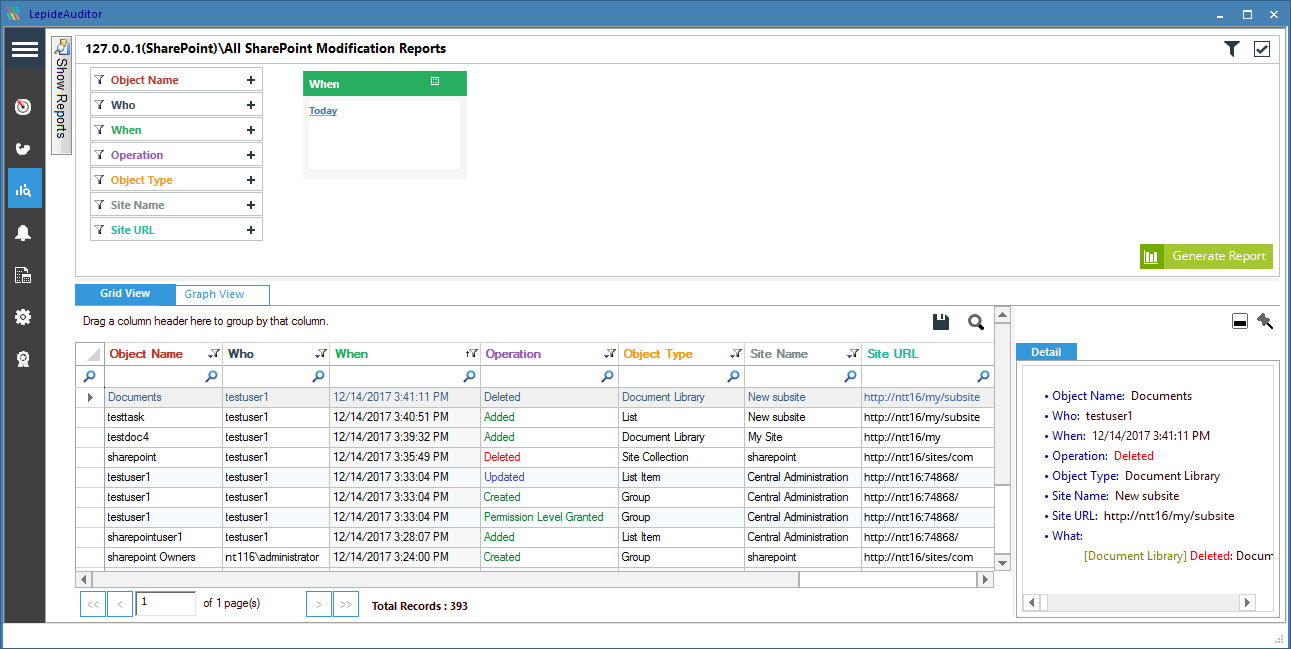Select the sharepoint Owners row
The height and width of the screenshot is (649, 1291).
pyautogui.click(x=535, y=557)
